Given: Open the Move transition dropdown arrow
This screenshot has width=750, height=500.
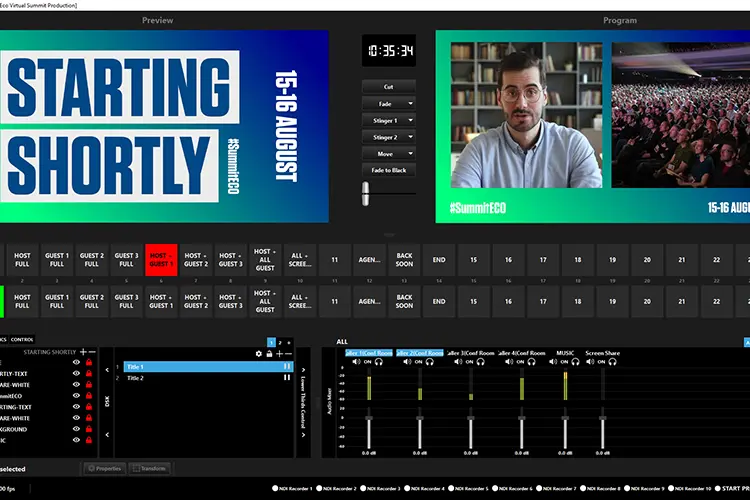Looking at the screenshot, I should pos(410,154).
